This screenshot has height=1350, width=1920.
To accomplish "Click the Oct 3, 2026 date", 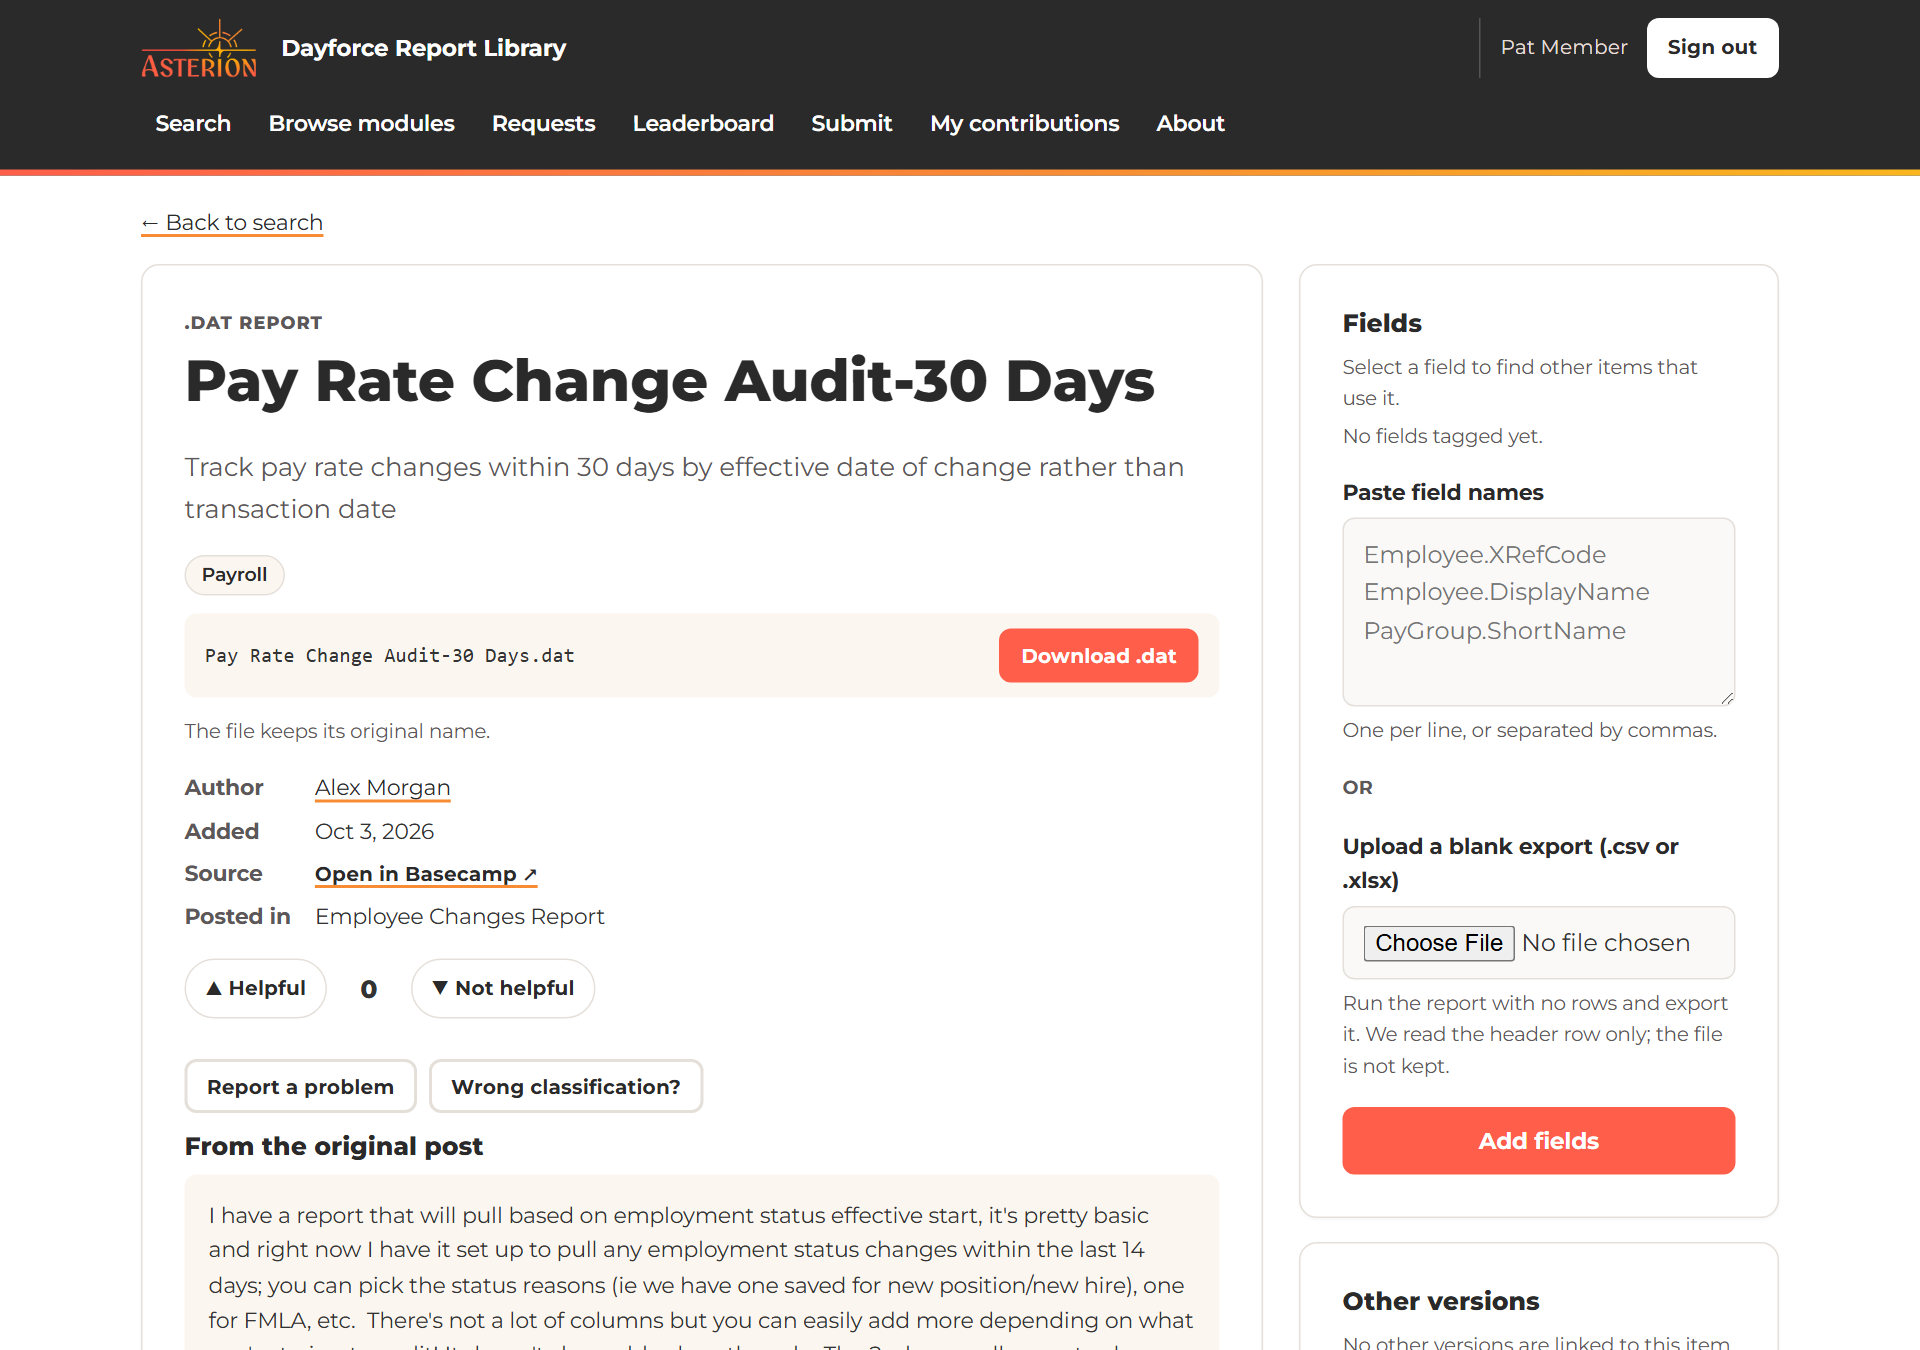I will click(x=374, y=832).
